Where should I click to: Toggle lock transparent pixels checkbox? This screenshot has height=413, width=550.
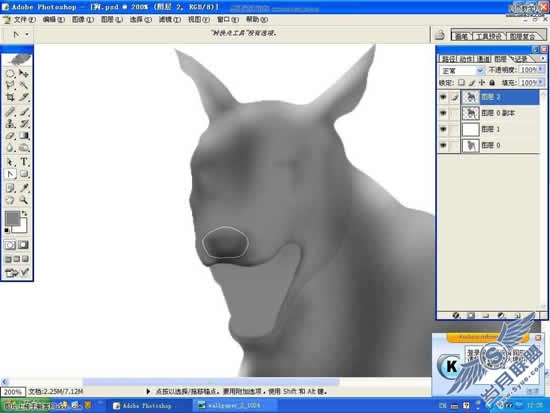coord(462,83)
